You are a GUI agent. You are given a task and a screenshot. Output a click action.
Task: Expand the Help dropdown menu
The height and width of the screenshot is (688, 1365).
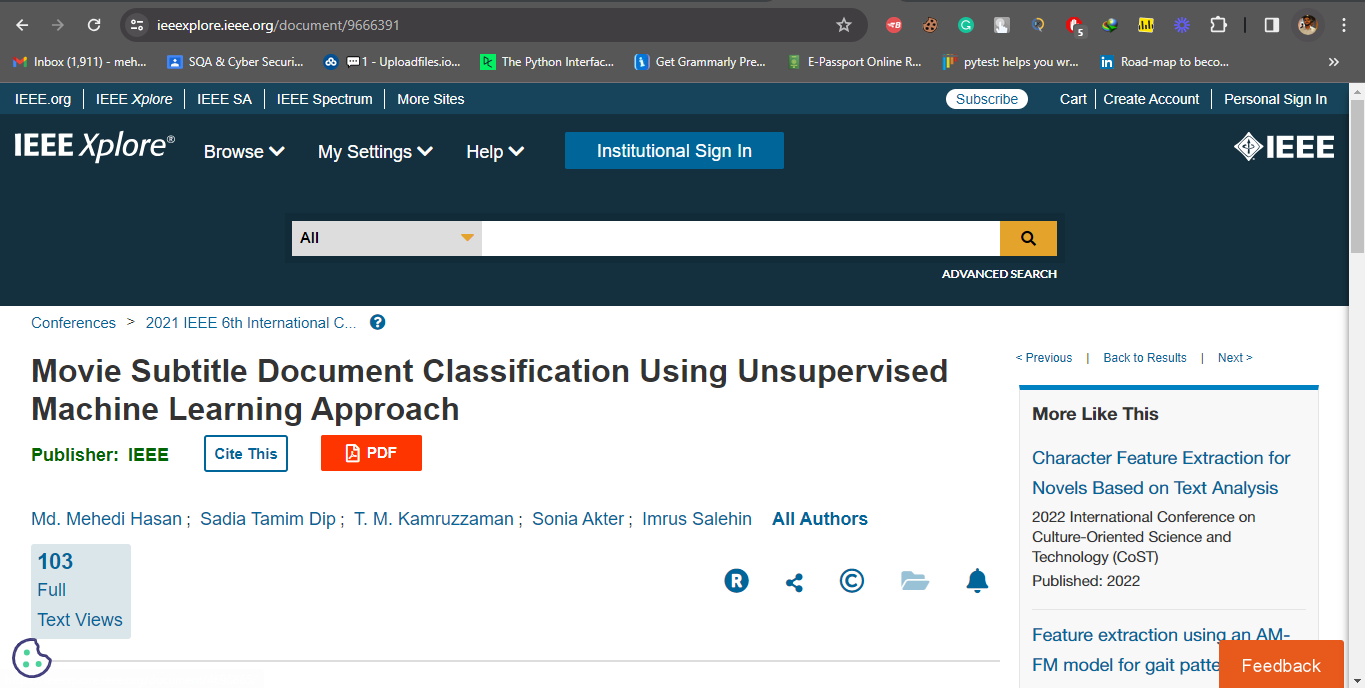(495, 152)
